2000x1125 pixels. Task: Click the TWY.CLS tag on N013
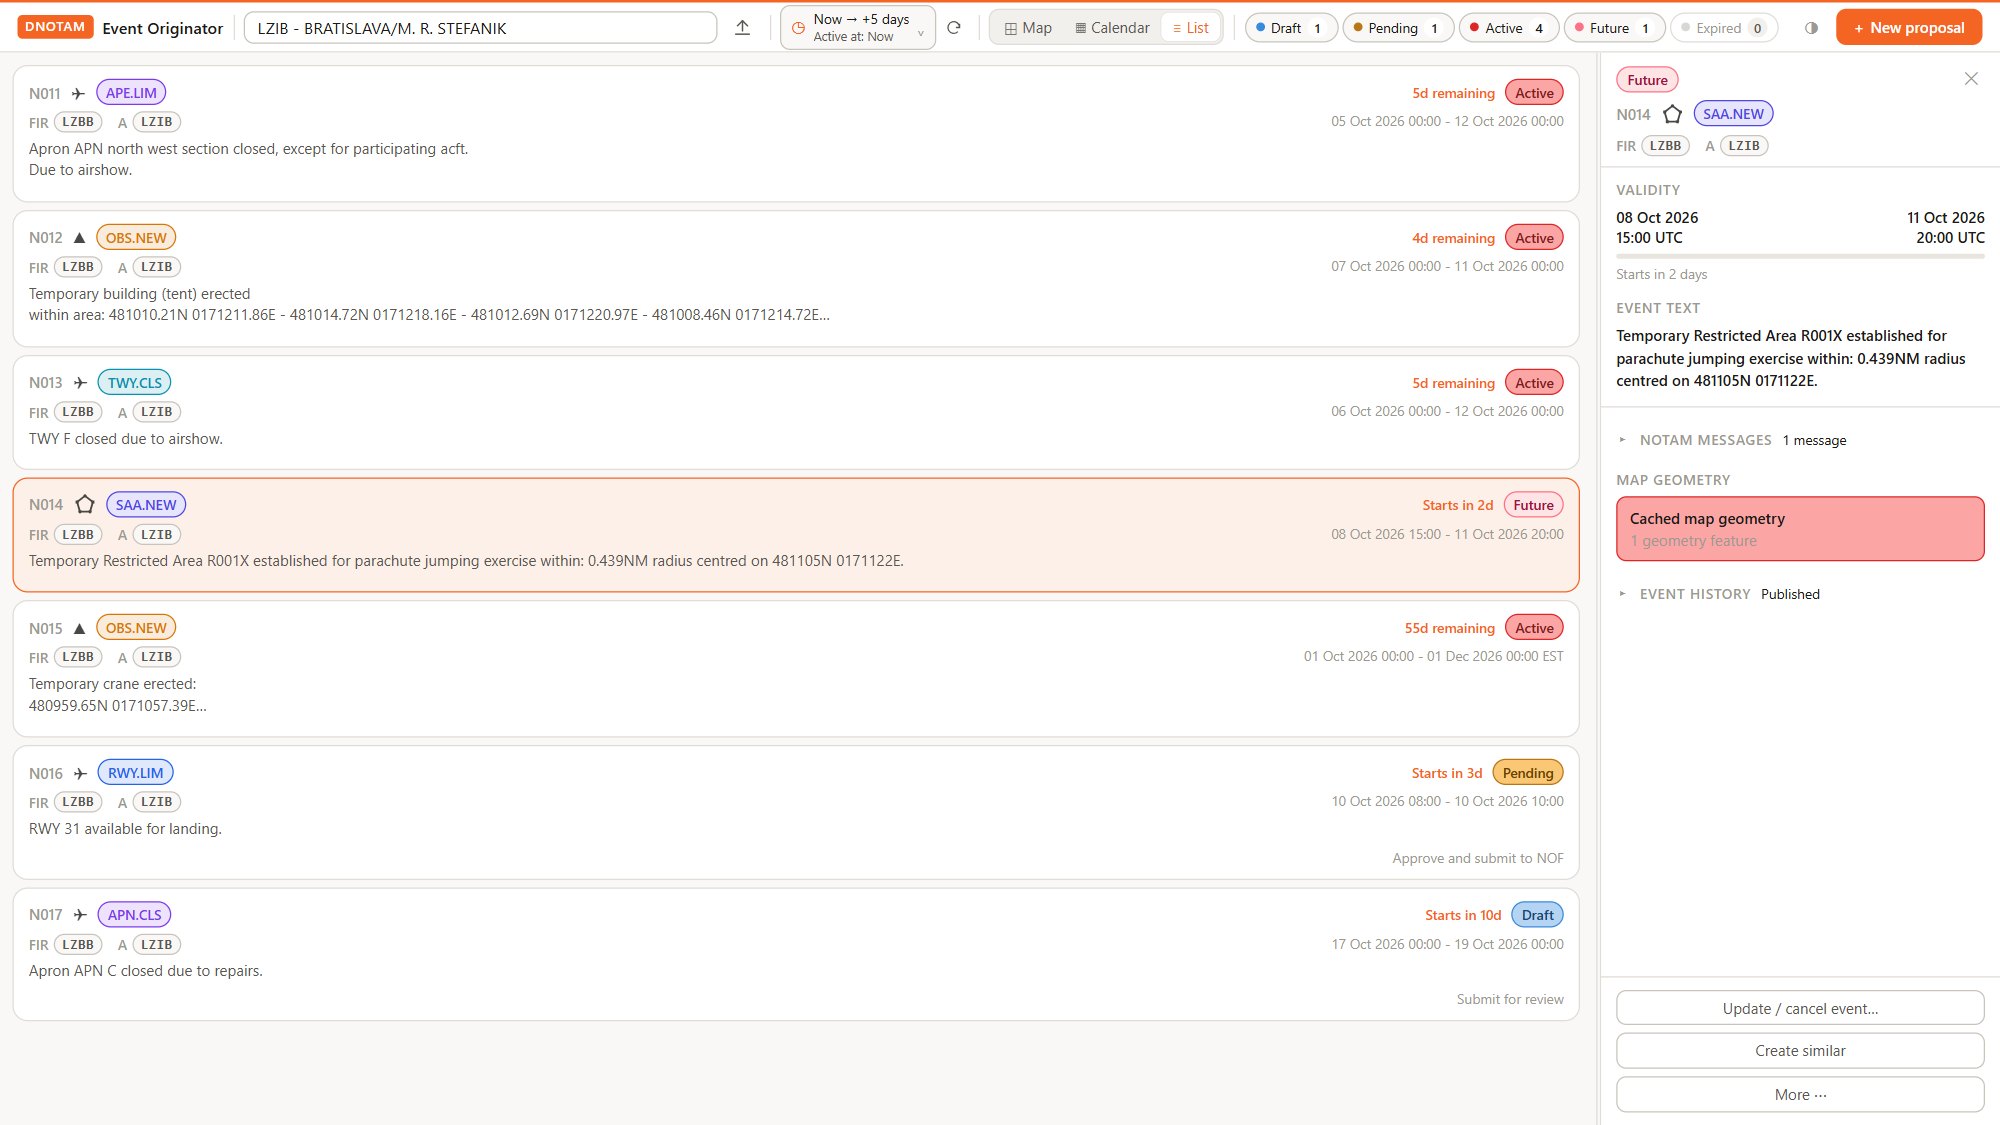(x=135, y=383)
